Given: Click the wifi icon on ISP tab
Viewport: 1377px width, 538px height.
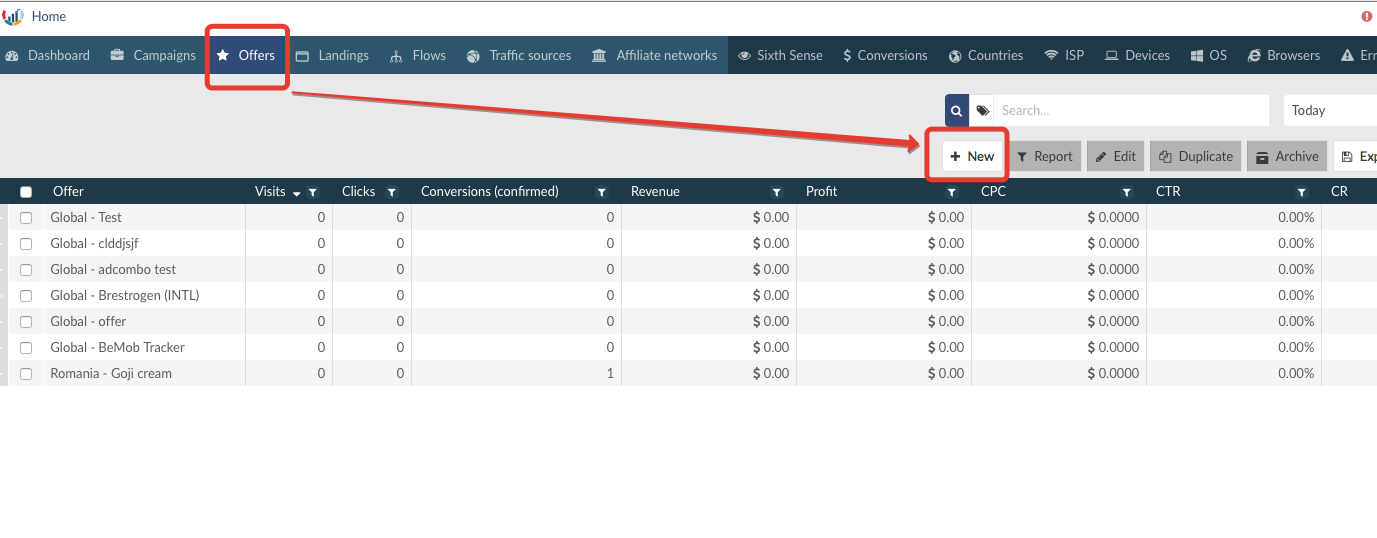Looking at the screenshot, I should coord(1051,56).
